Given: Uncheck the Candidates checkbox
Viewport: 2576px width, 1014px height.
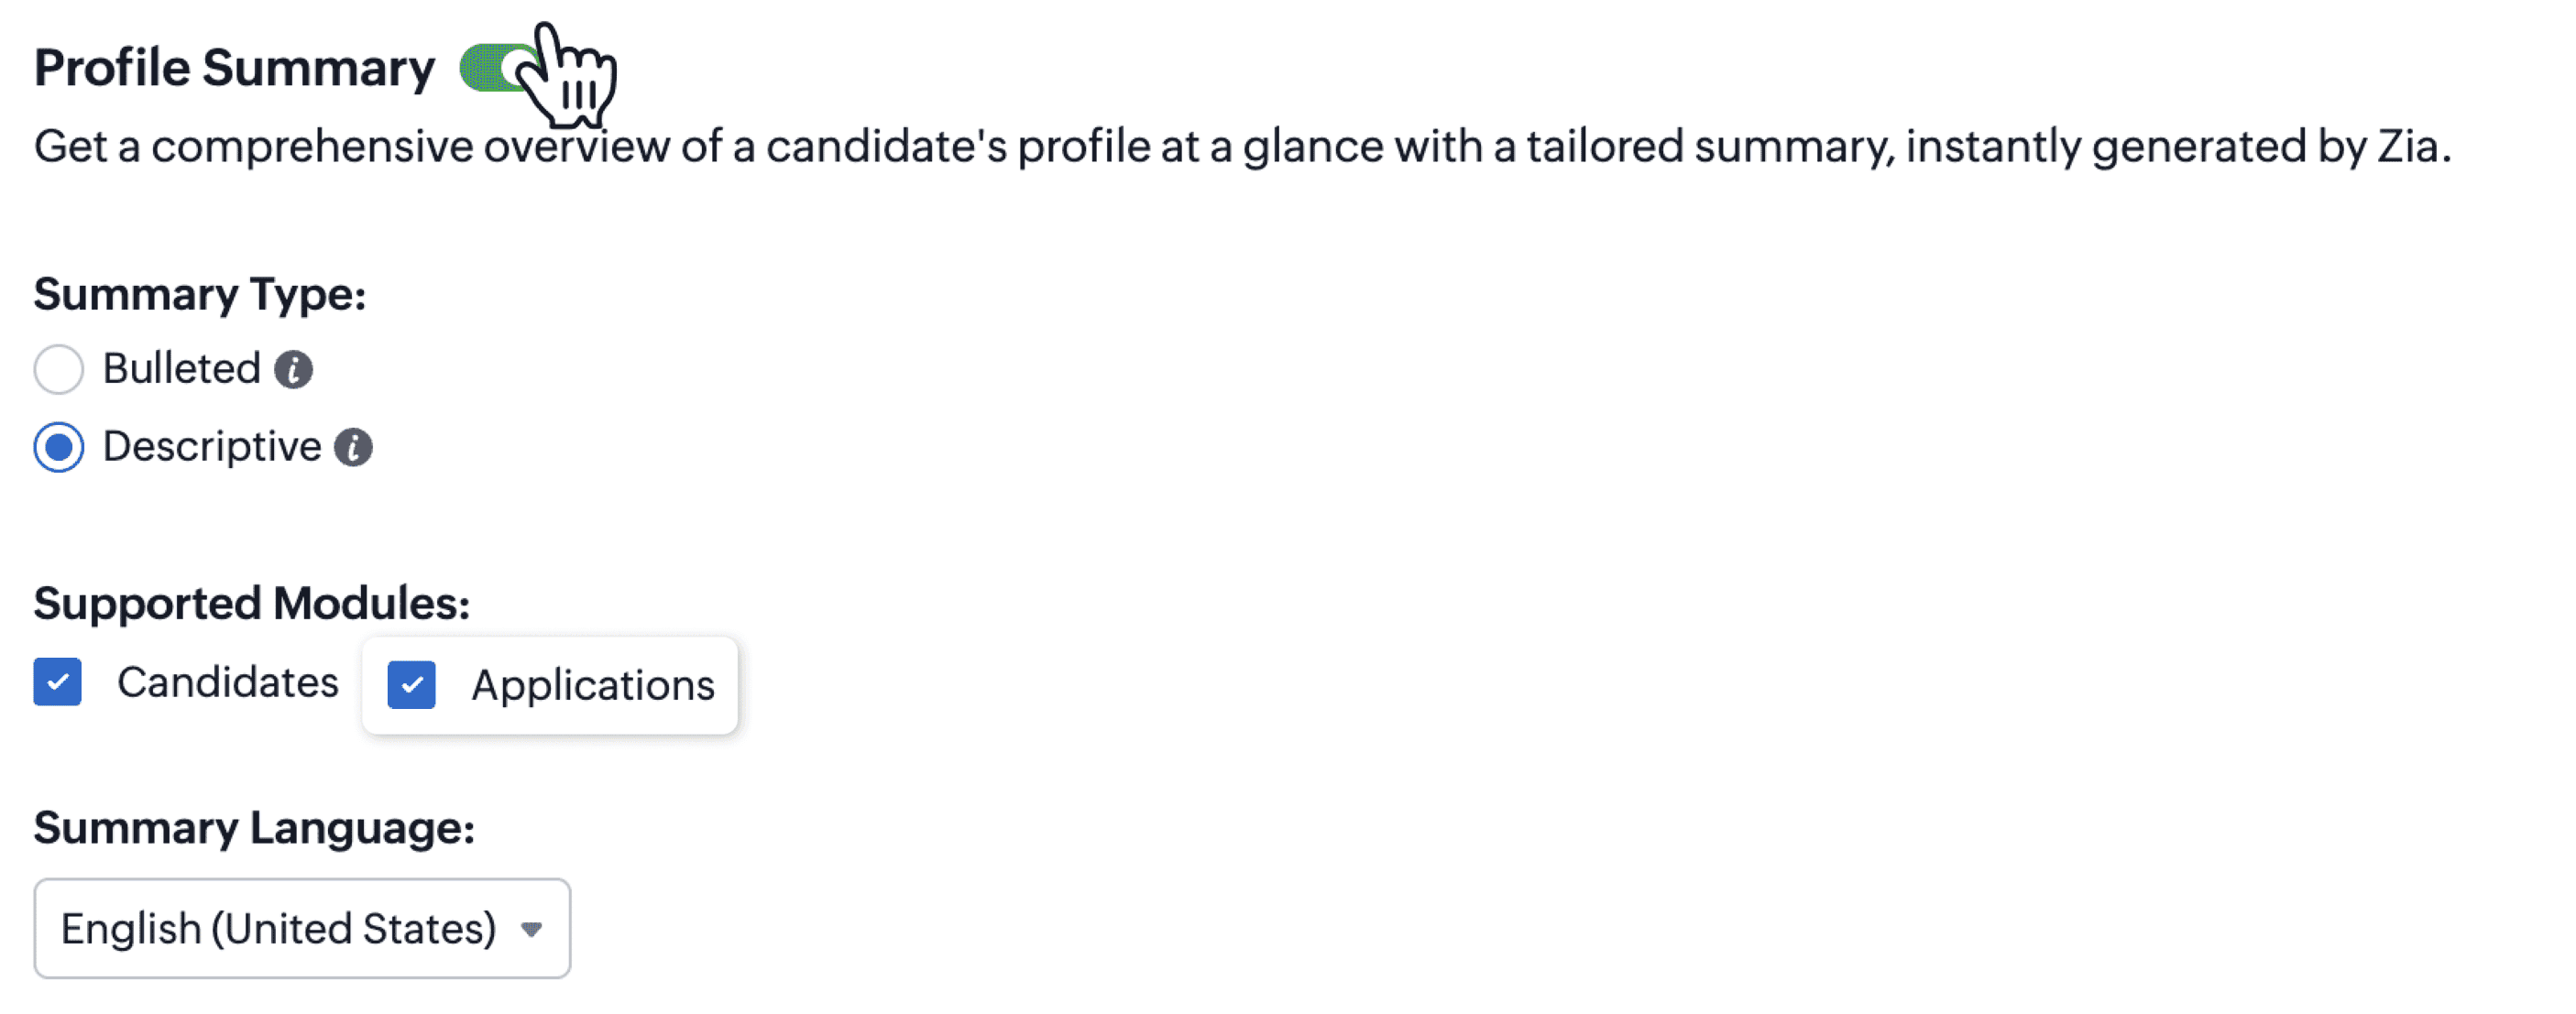Looking at the screenshot, I should 57,682.
